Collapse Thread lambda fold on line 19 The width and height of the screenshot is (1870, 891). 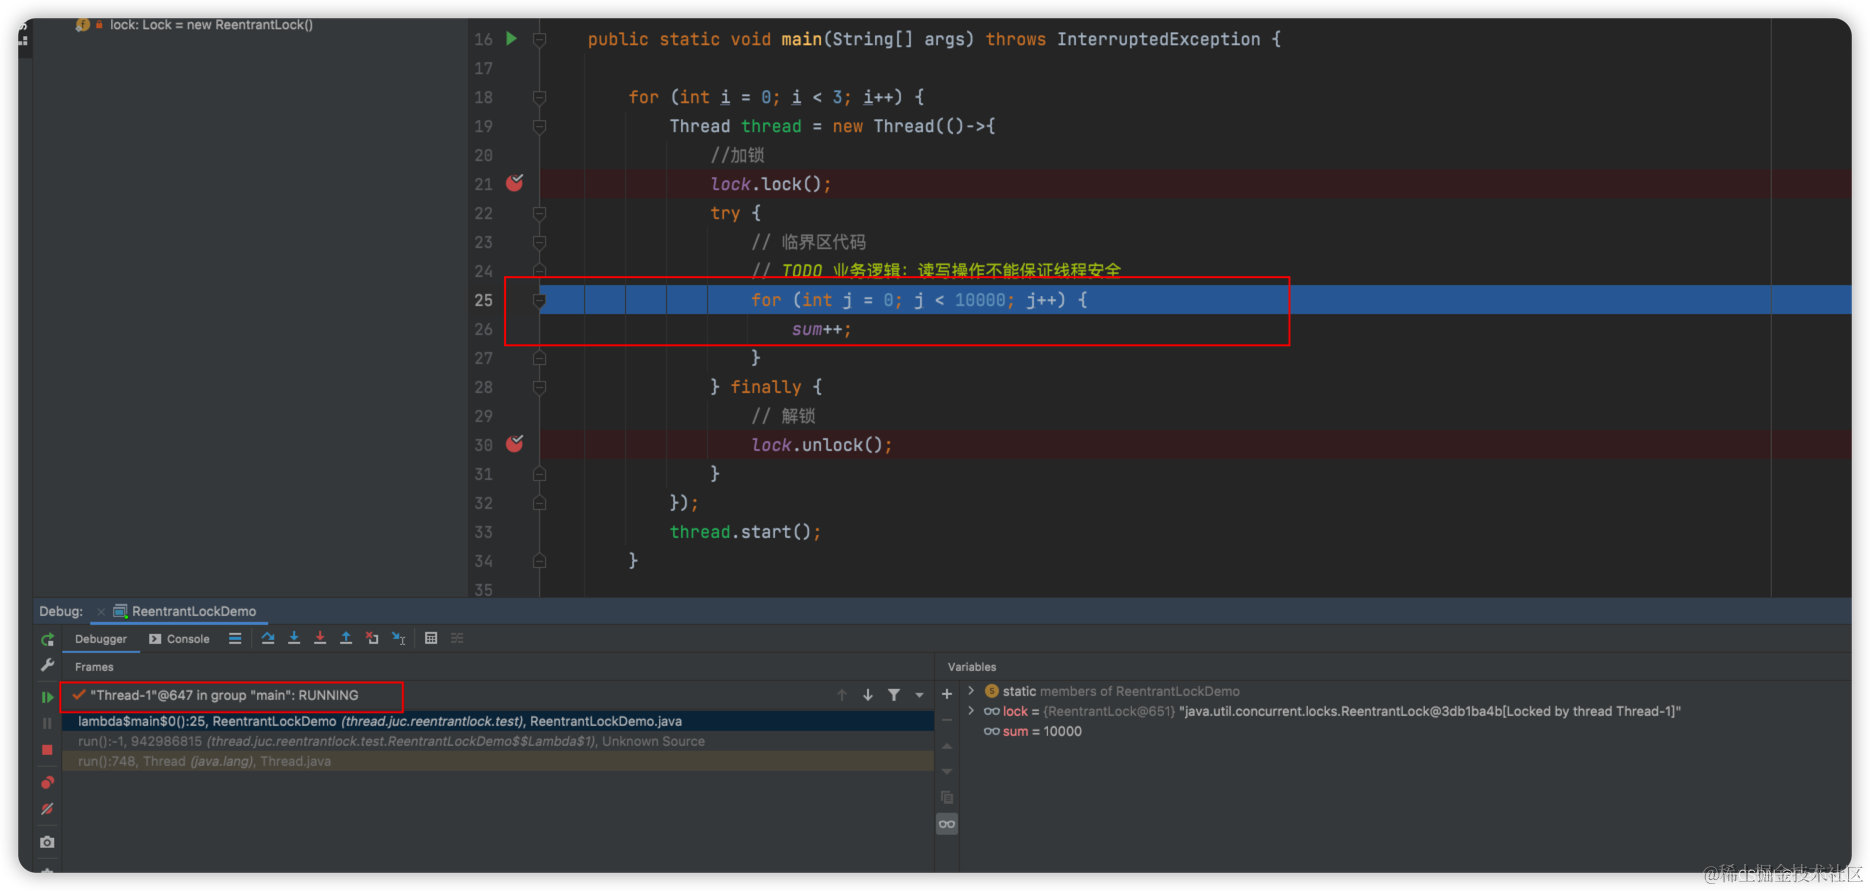(x=539, y=126)
